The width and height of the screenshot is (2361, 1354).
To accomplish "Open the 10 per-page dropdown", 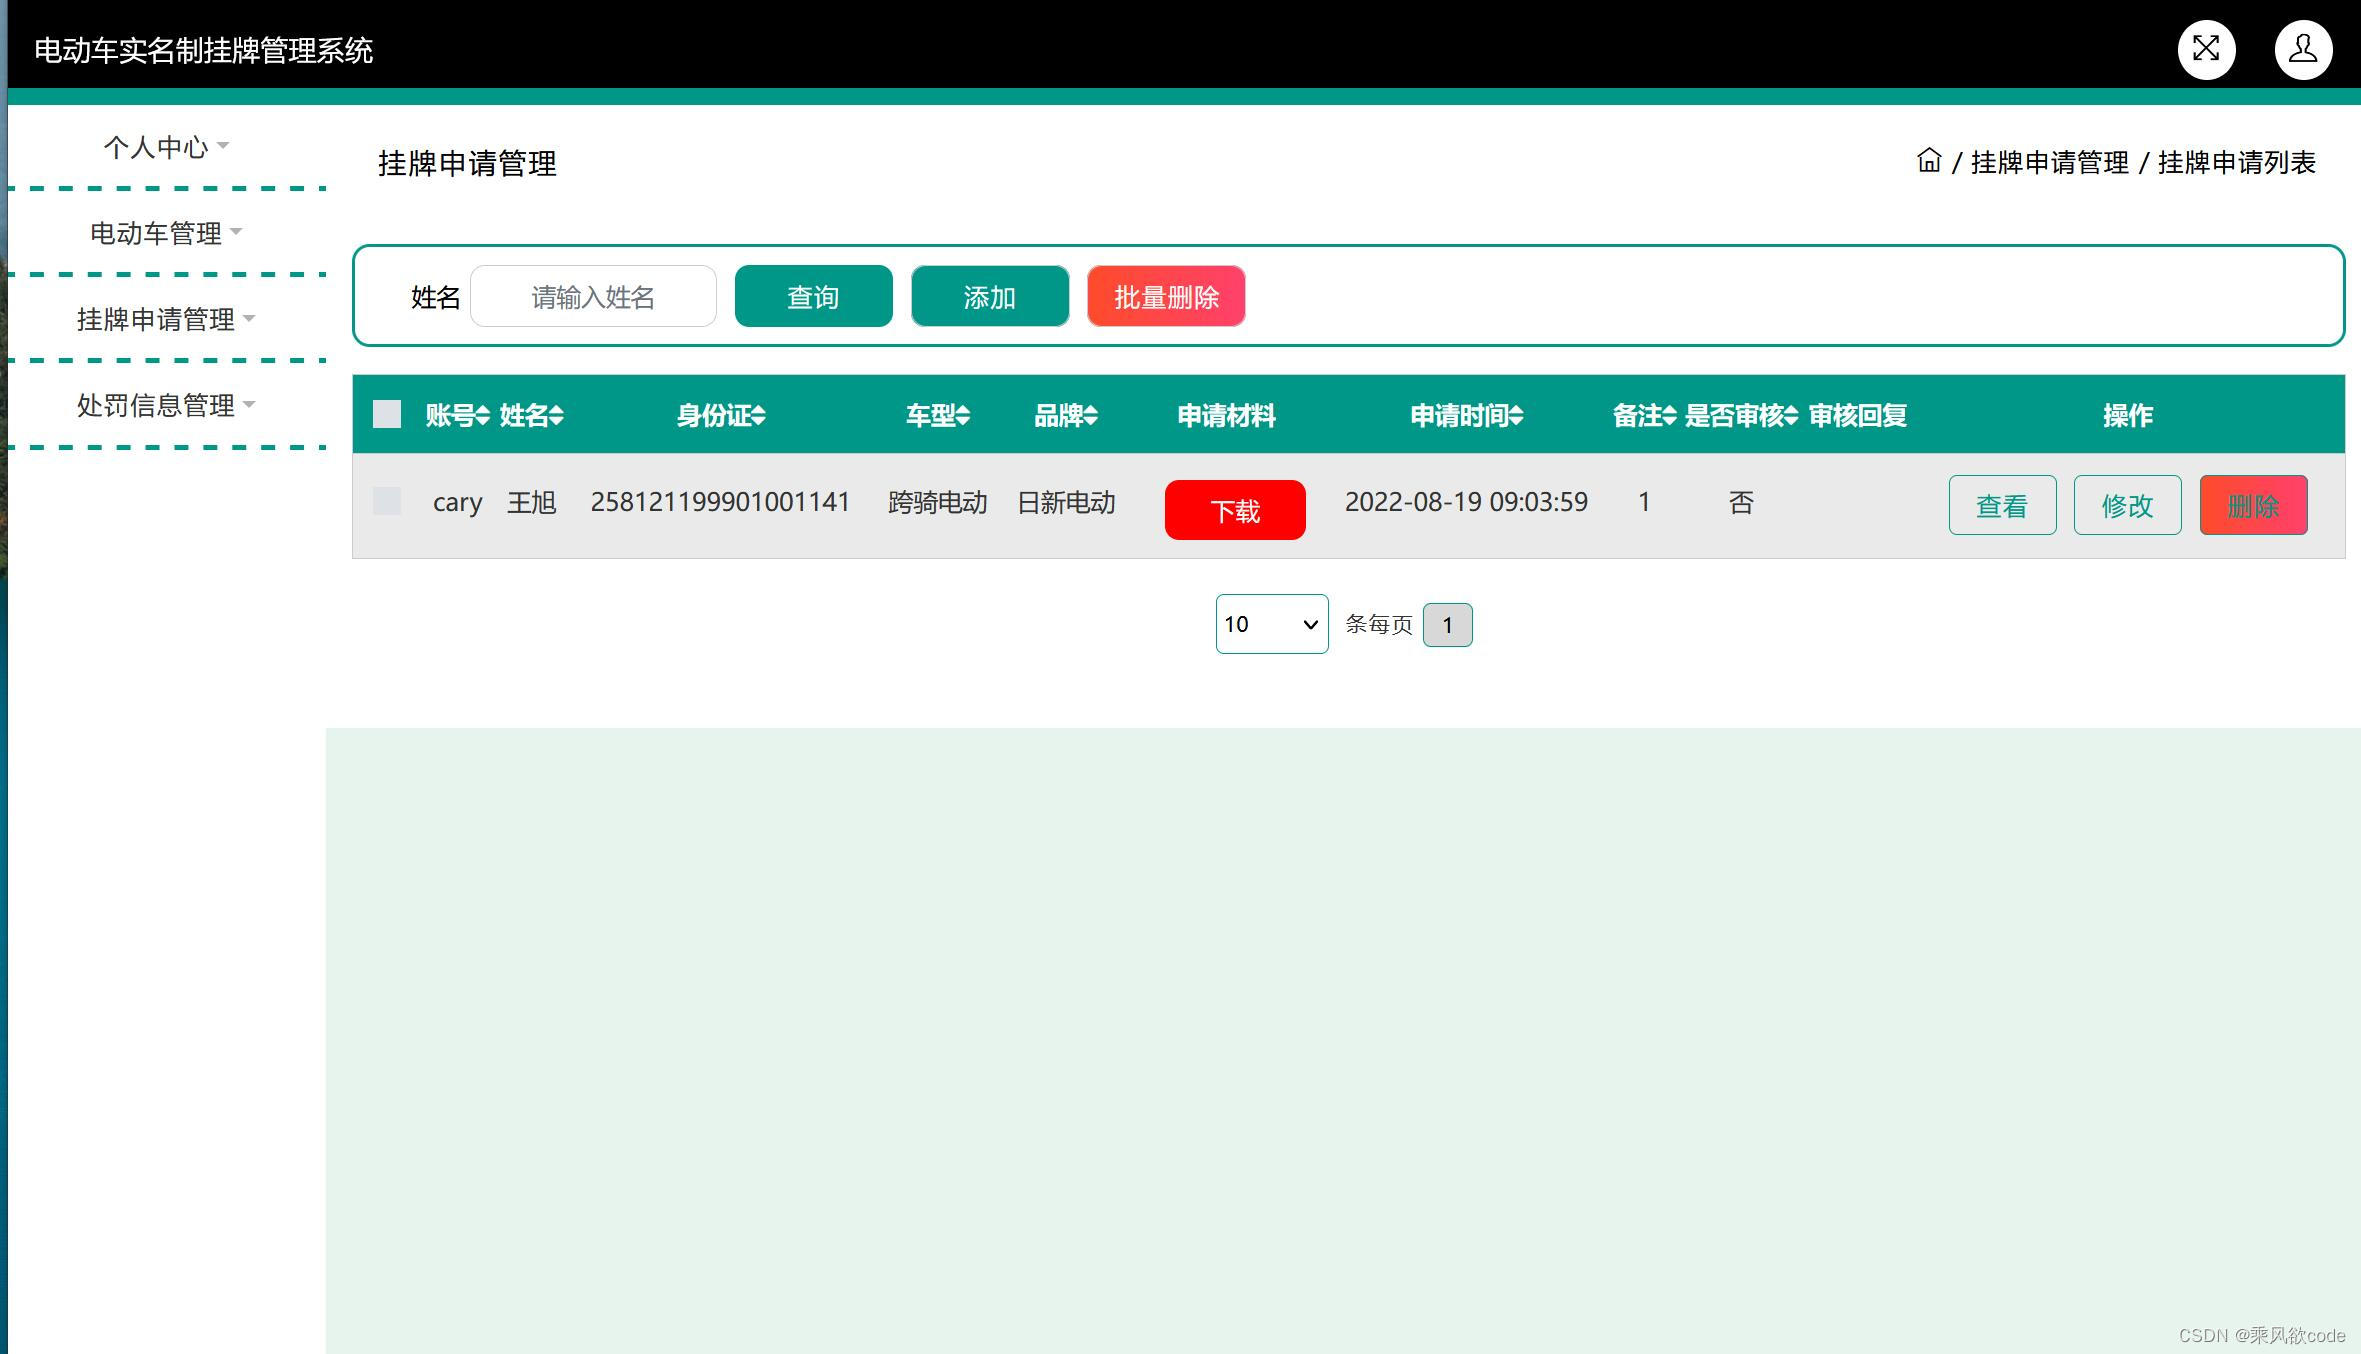I will 1271,624.
